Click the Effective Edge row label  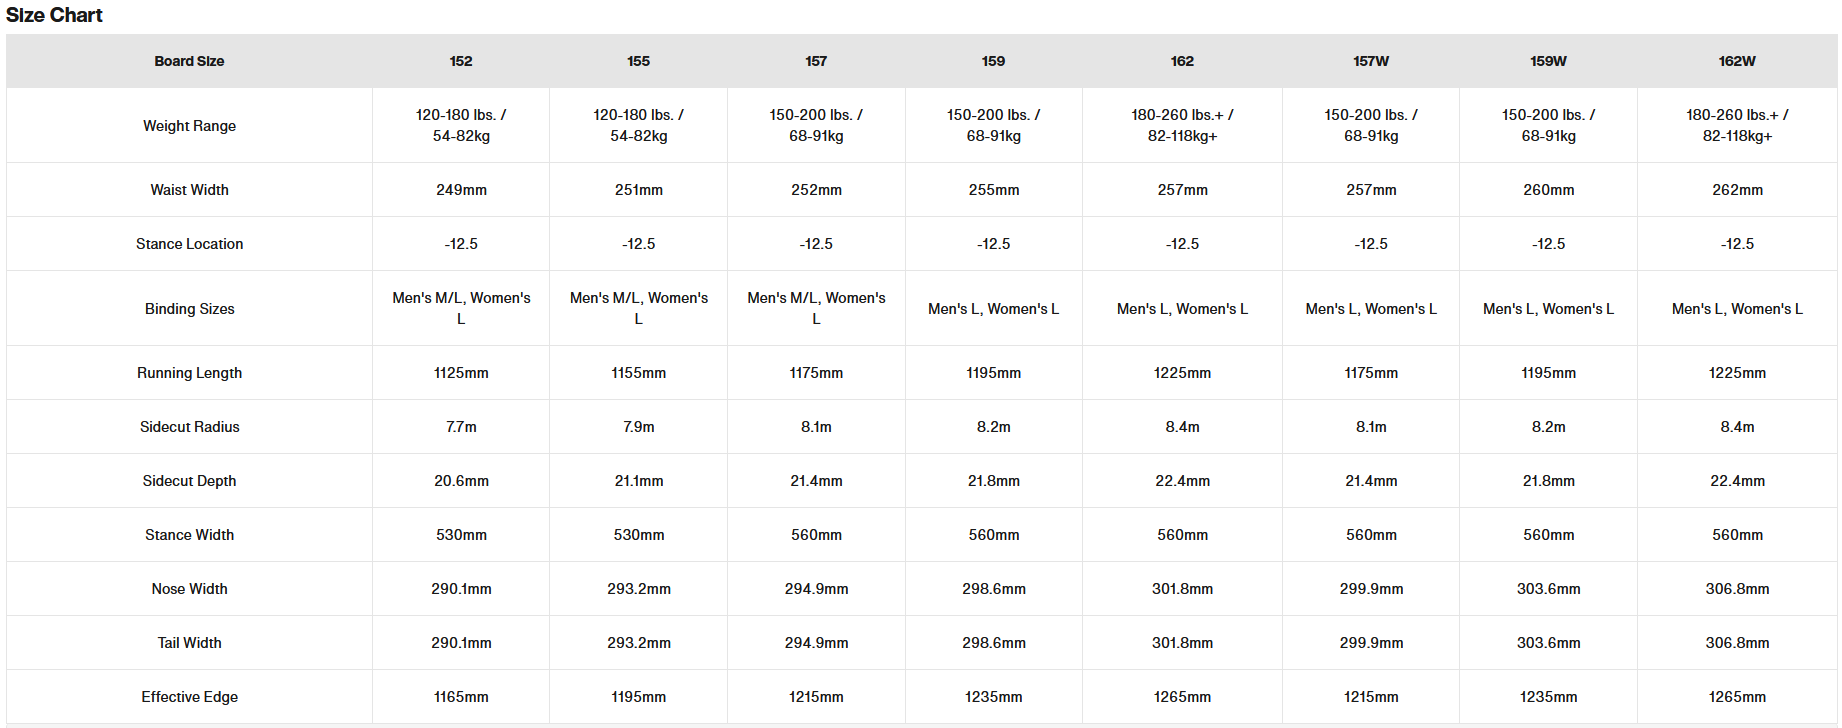(189, 697)
